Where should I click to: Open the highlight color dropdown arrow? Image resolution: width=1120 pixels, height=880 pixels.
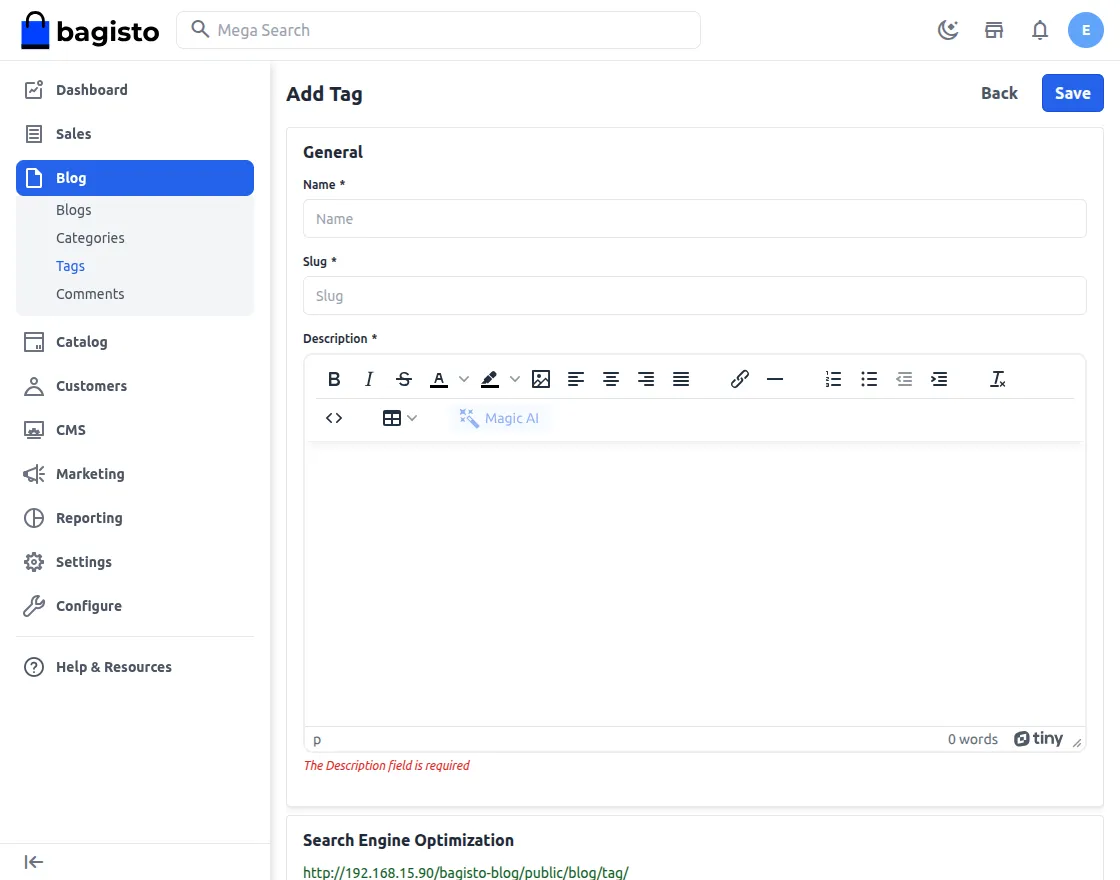(514, 379)
